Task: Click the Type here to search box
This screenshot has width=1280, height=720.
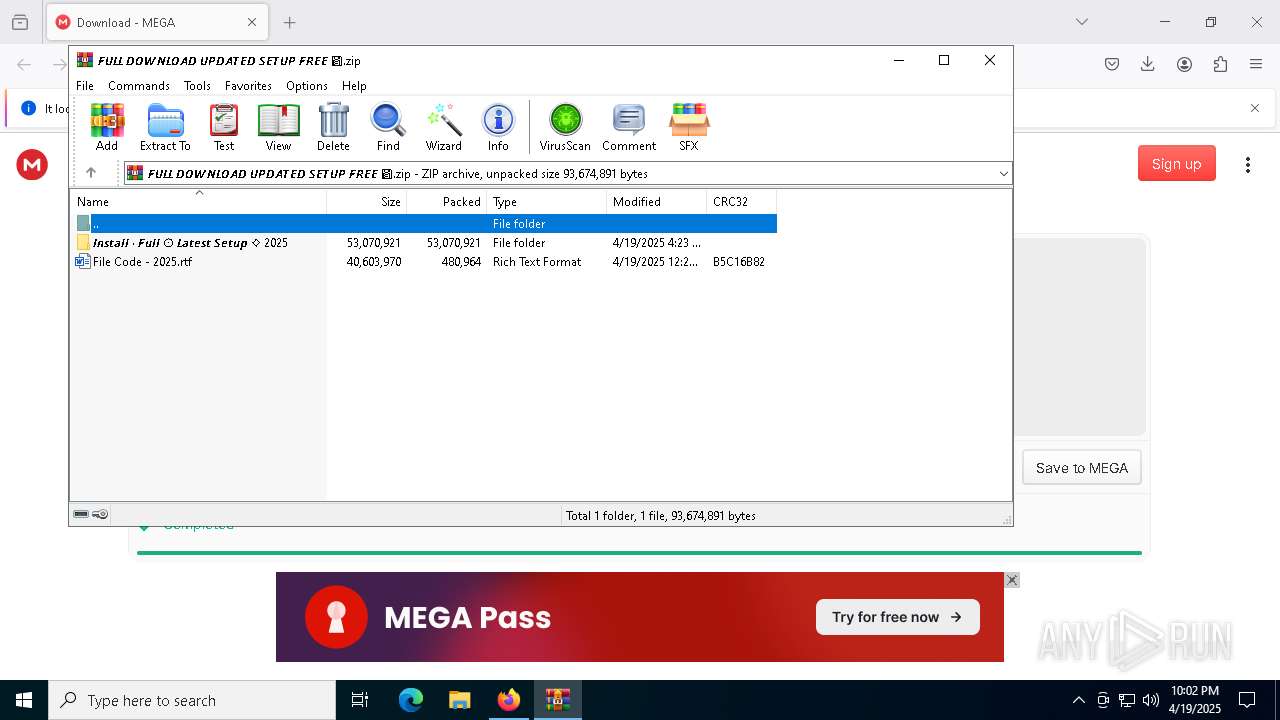Action: (x=192, y=700)
